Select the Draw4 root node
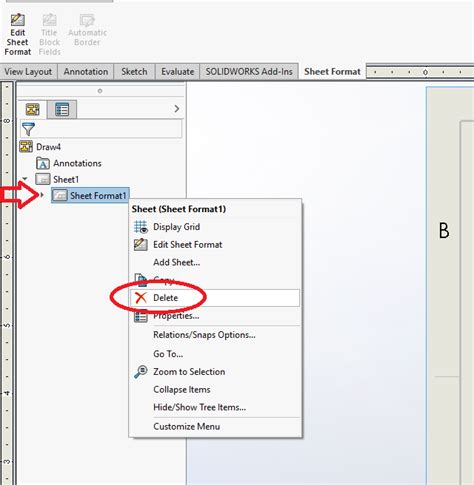Viewport: 474px width, 485px height. [48, 147]
